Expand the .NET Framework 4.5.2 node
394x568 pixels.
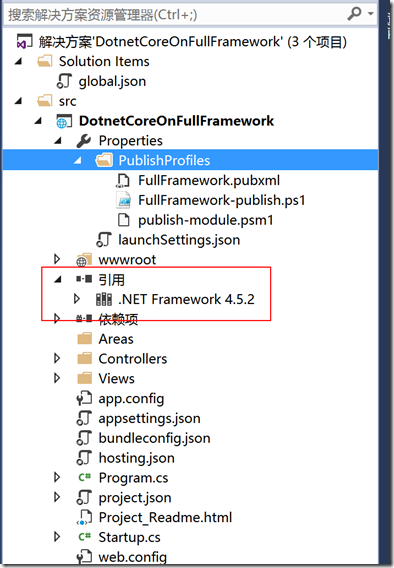[77, 299]
